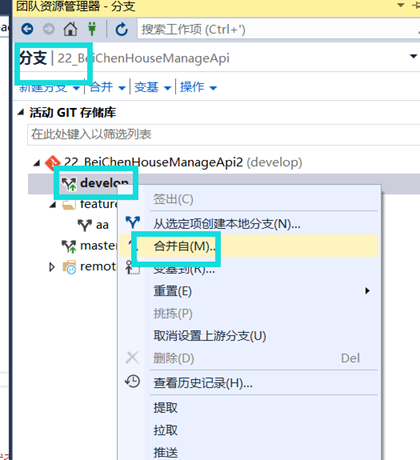Image resolution: width=420 pixels, height=460 pixels.
Task: Choose 合并自(M)... in the context menu
Action: coord(249,246)
